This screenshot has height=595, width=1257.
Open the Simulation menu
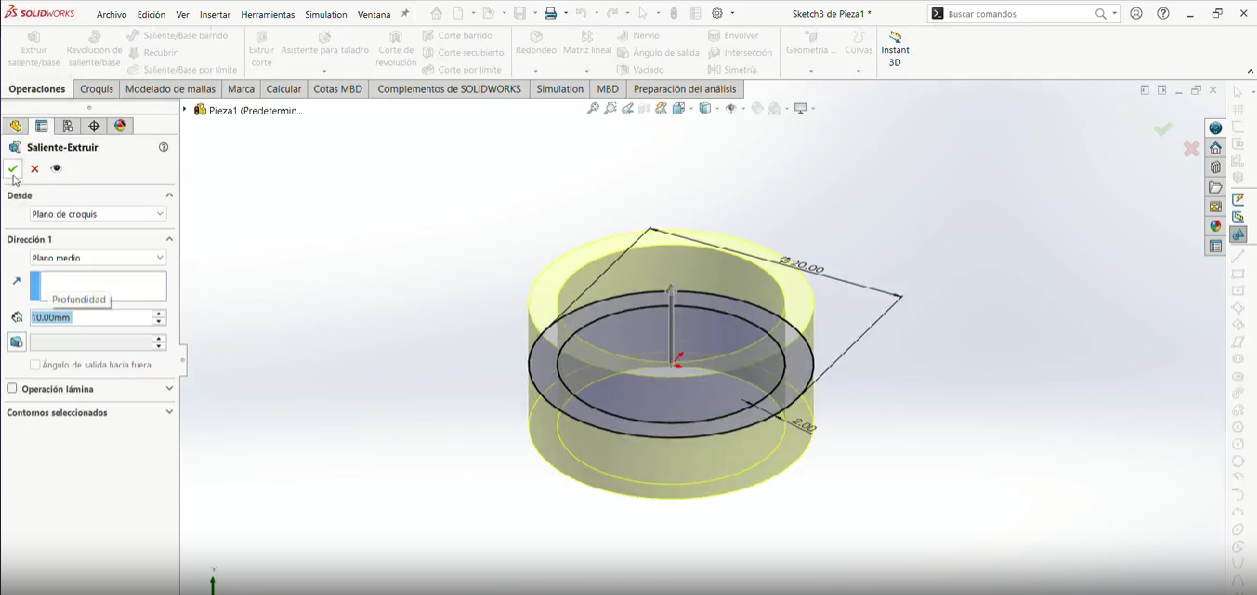point(326,15)
